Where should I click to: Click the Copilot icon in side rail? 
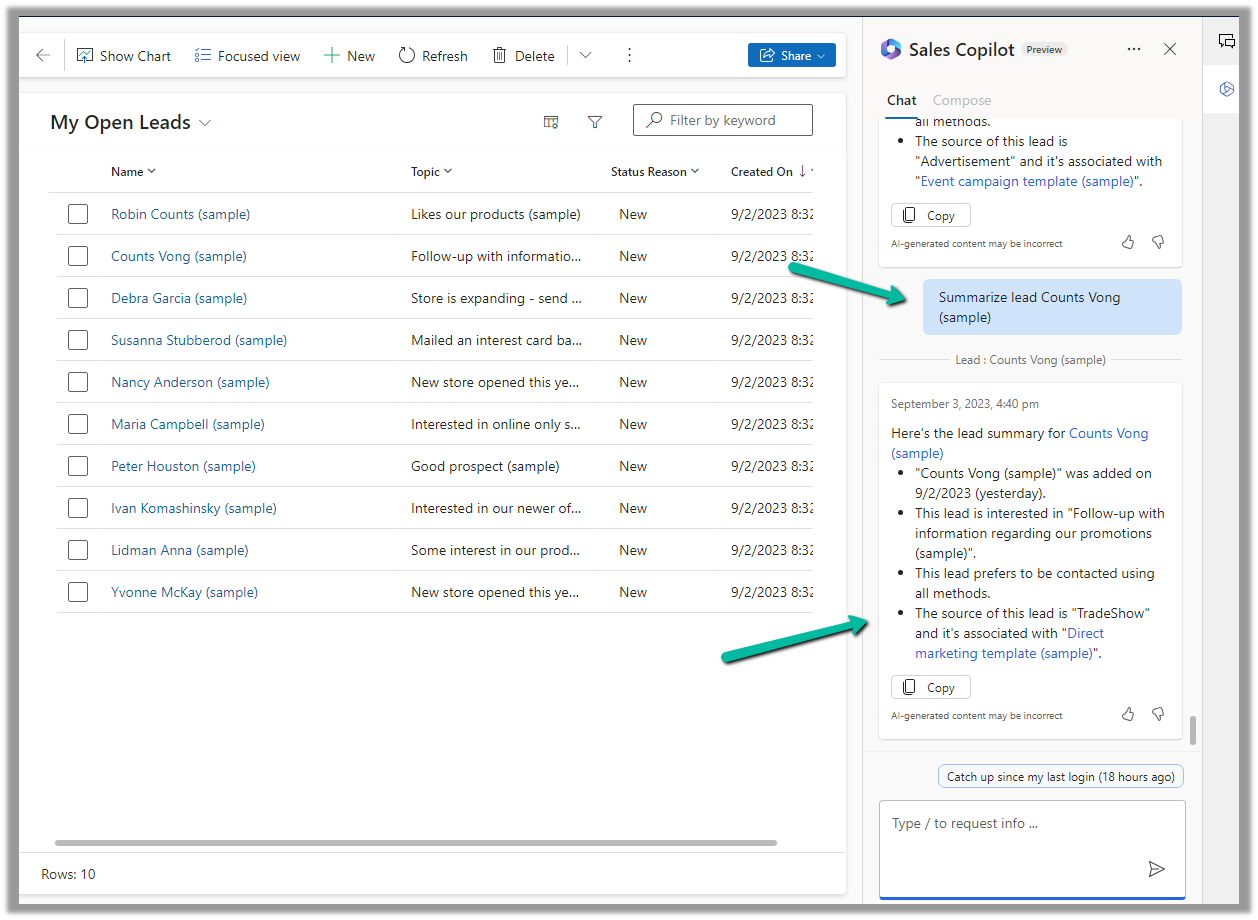coord(1227,90)
